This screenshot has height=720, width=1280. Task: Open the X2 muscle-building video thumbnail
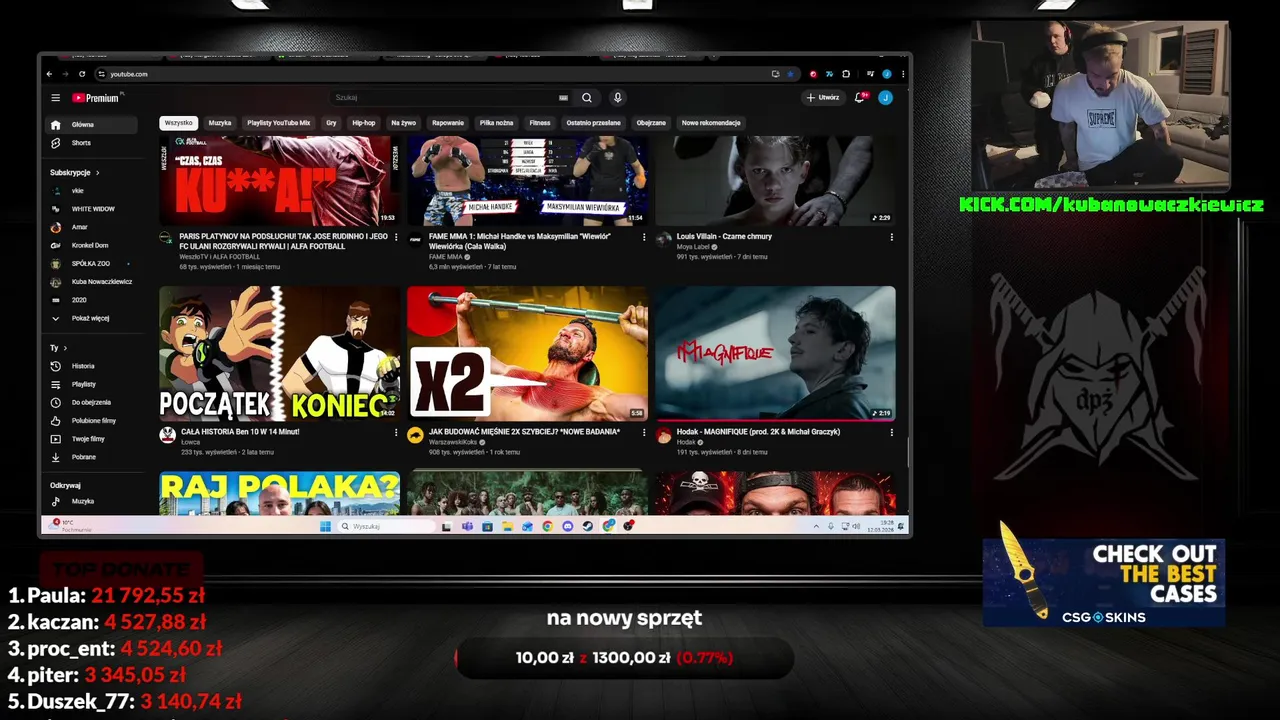(x=528, y=353)
